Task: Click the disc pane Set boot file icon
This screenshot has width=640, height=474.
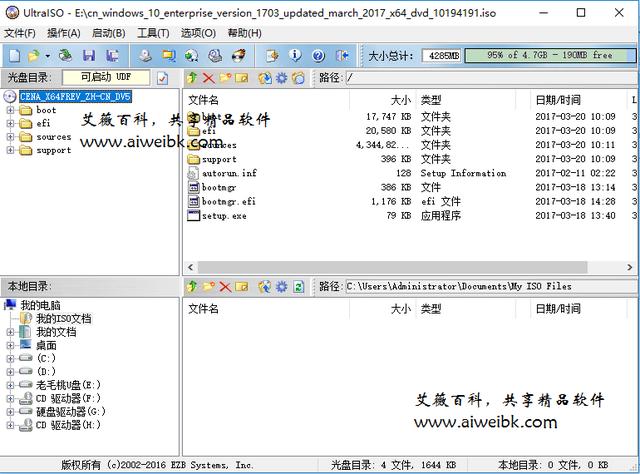Action: pos(298,78)
